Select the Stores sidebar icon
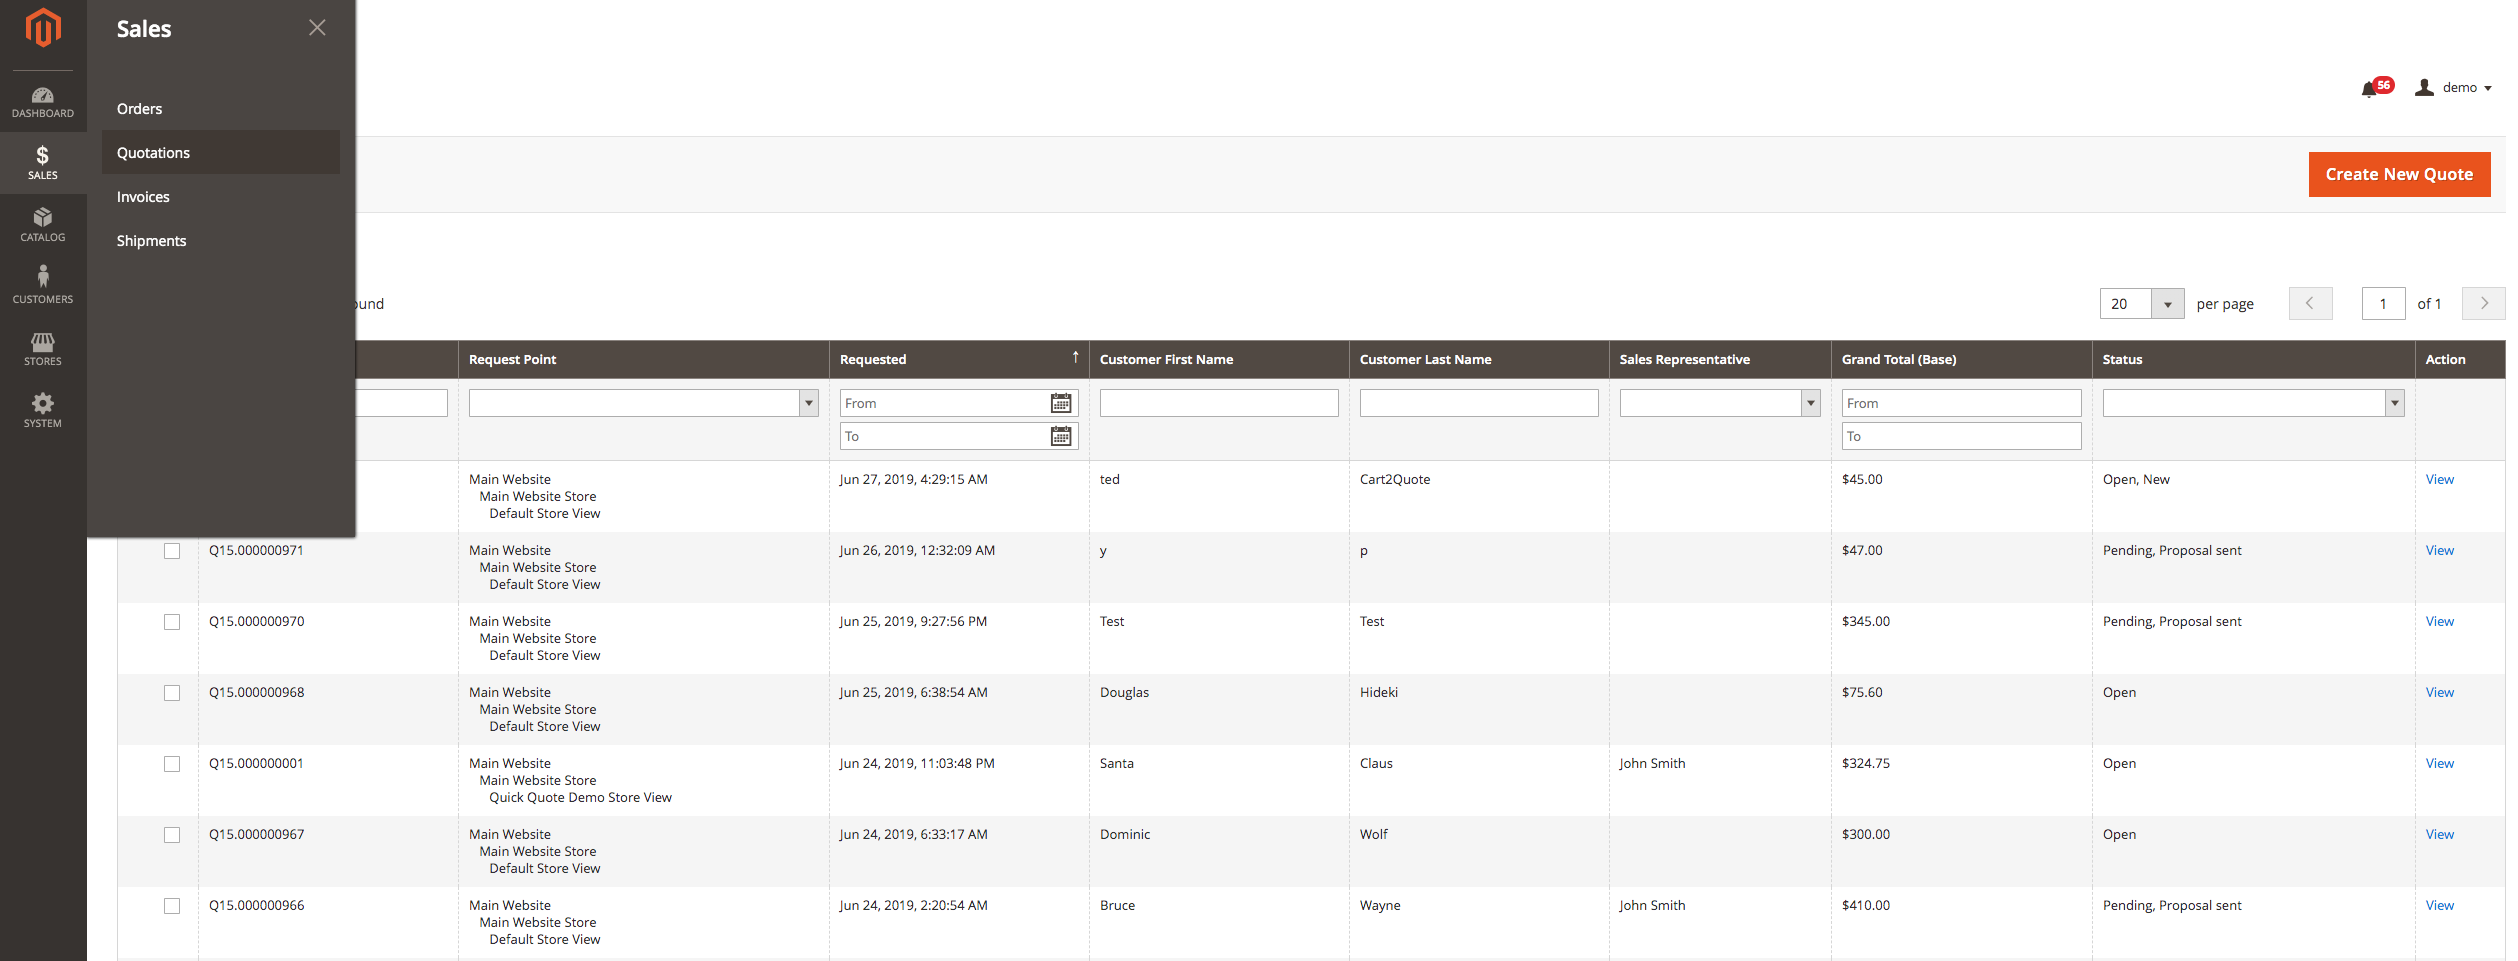Screen dimensions: 2518x961 tap(42, 347)
